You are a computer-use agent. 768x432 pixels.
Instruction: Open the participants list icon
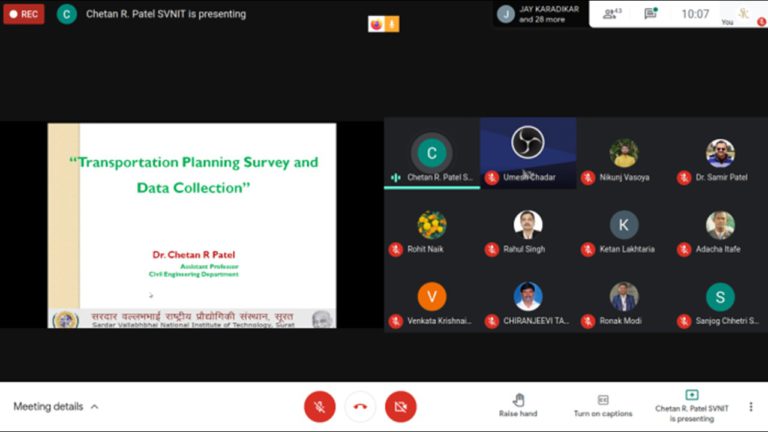tap(612, 14)
